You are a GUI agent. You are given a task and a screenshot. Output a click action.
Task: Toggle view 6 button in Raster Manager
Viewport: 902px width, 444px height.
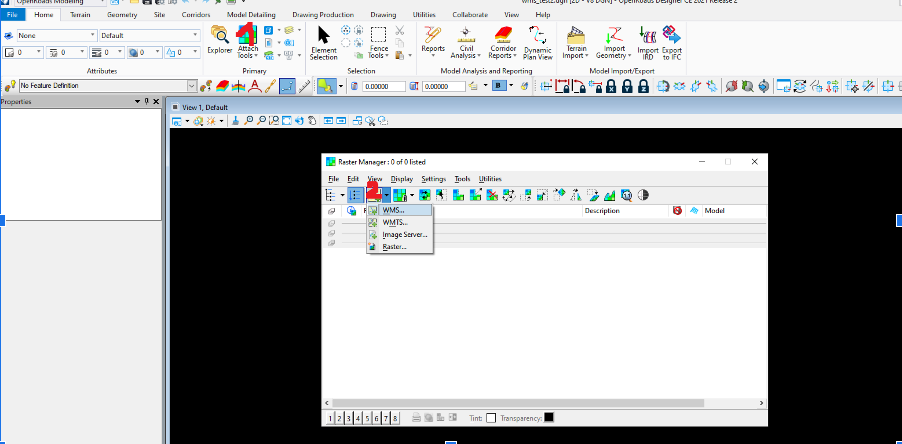click(376, 418)
